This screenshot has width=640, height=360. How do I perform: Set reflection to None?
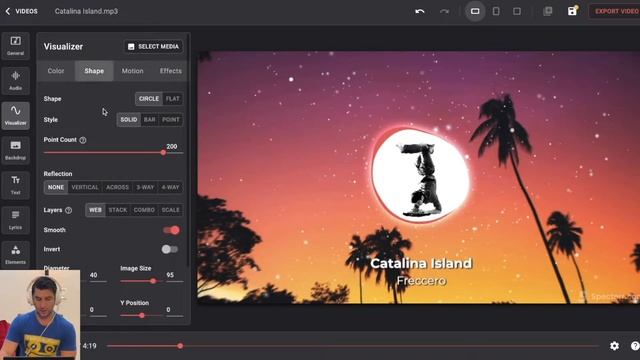[x=56, y=187]
